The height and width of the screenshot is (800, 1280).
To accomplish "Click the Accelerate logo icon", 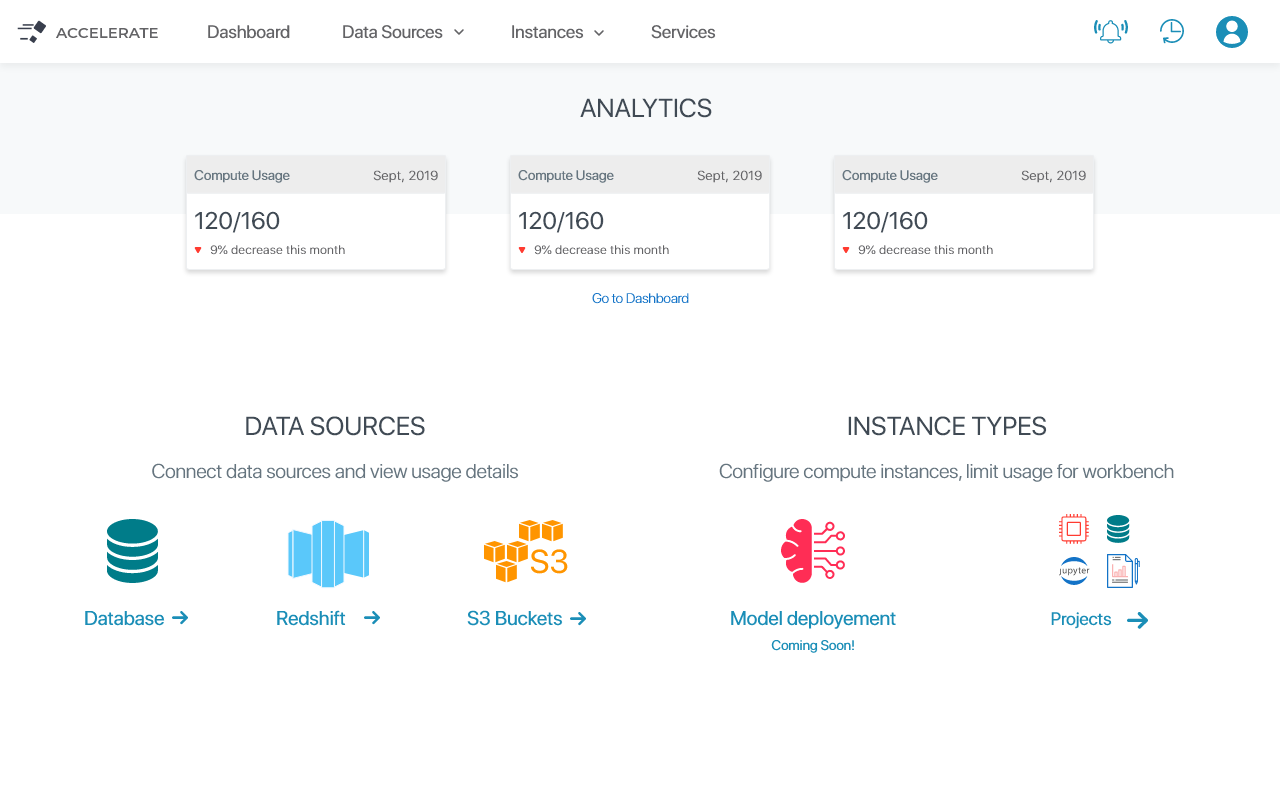I will [32, 32].
